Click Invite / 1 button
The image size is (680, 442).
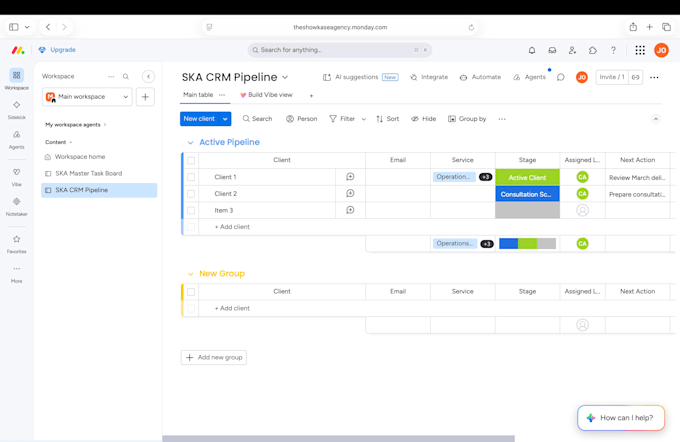(612, 77)
